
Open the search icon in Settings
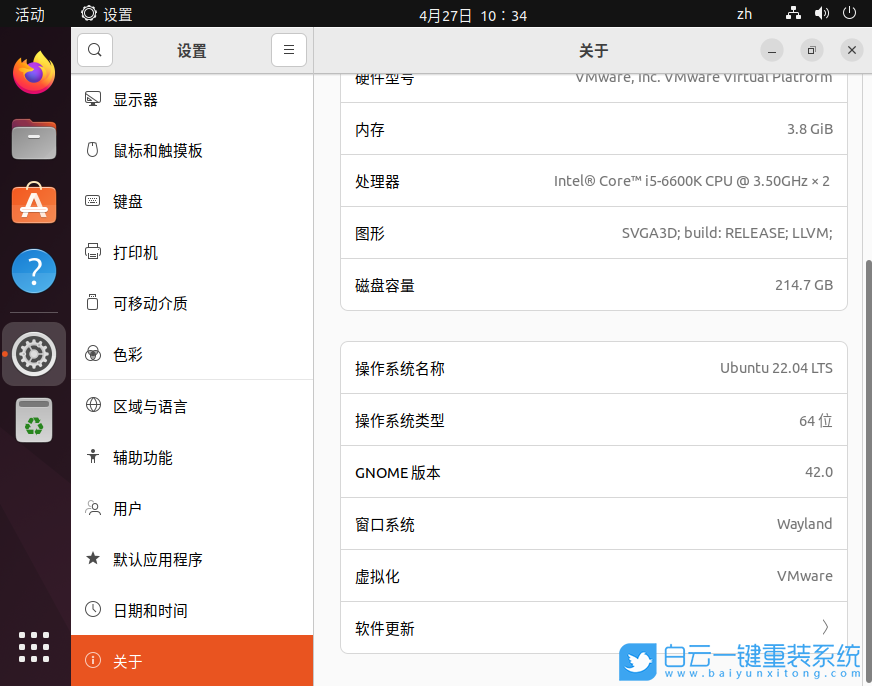[94, 49]
